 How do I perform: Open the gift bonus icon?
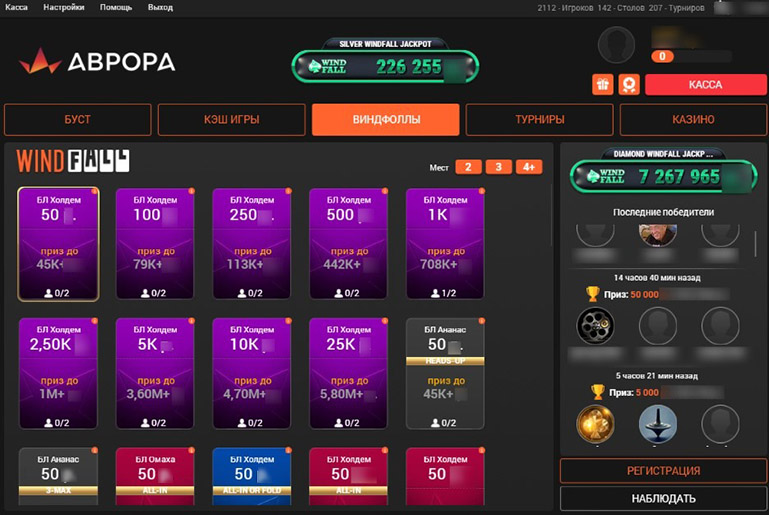(x=602, y=85)
